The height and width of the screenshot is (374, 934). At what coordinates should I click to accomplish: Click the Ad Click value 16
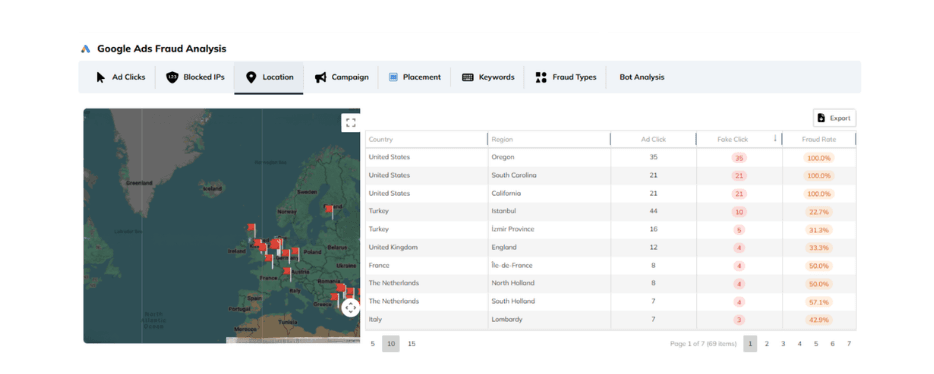pos(653,229)
